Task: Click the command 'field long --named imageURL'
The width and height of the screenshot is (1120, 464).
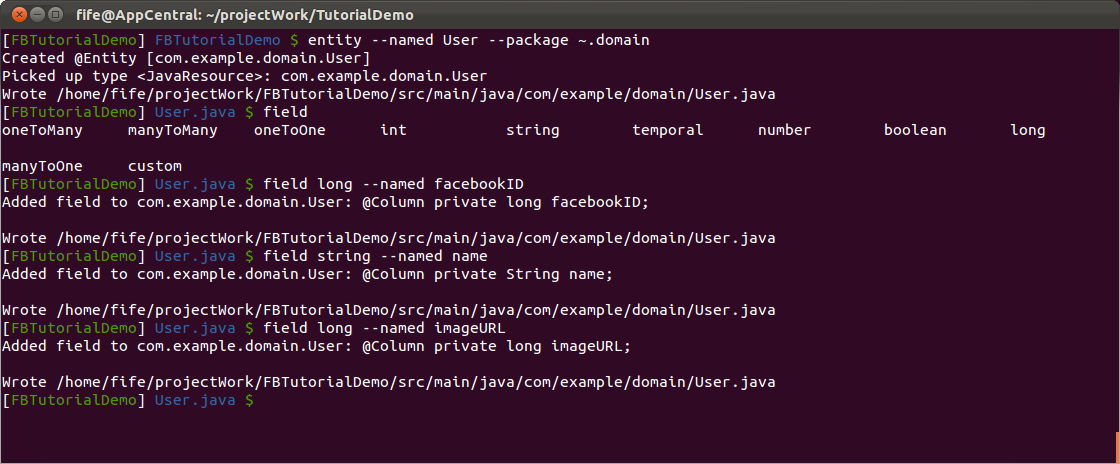Action: click(385, 328)
